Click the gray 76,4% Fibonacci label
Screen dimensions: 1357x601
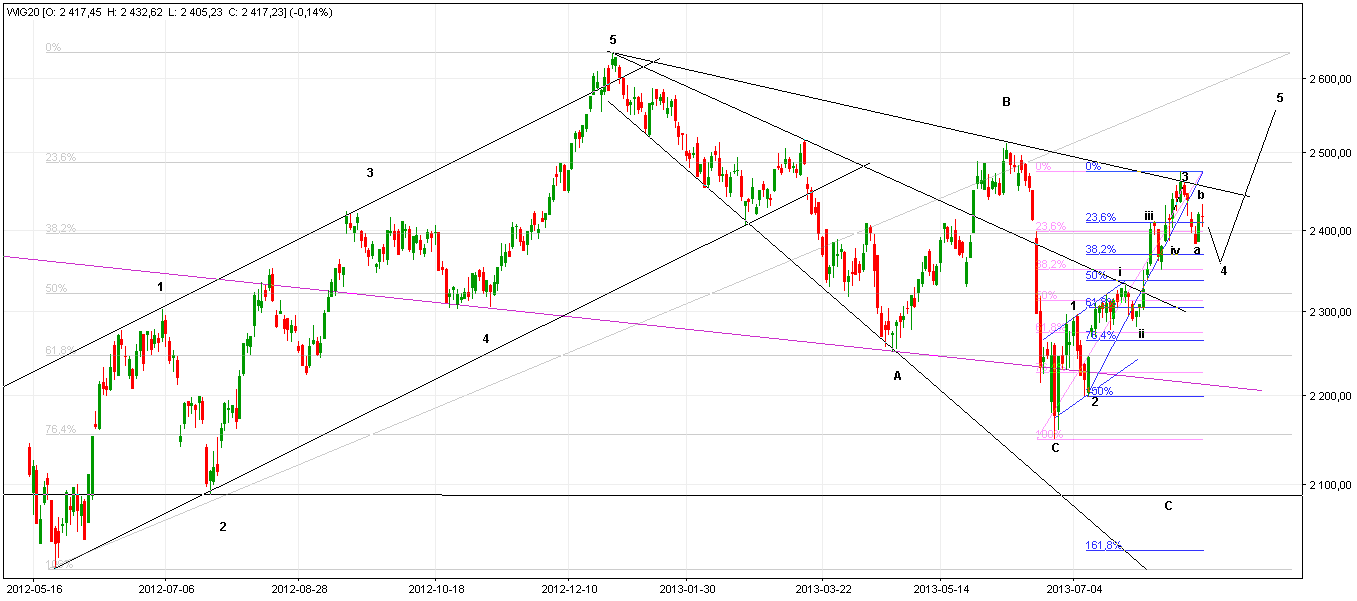61,429
